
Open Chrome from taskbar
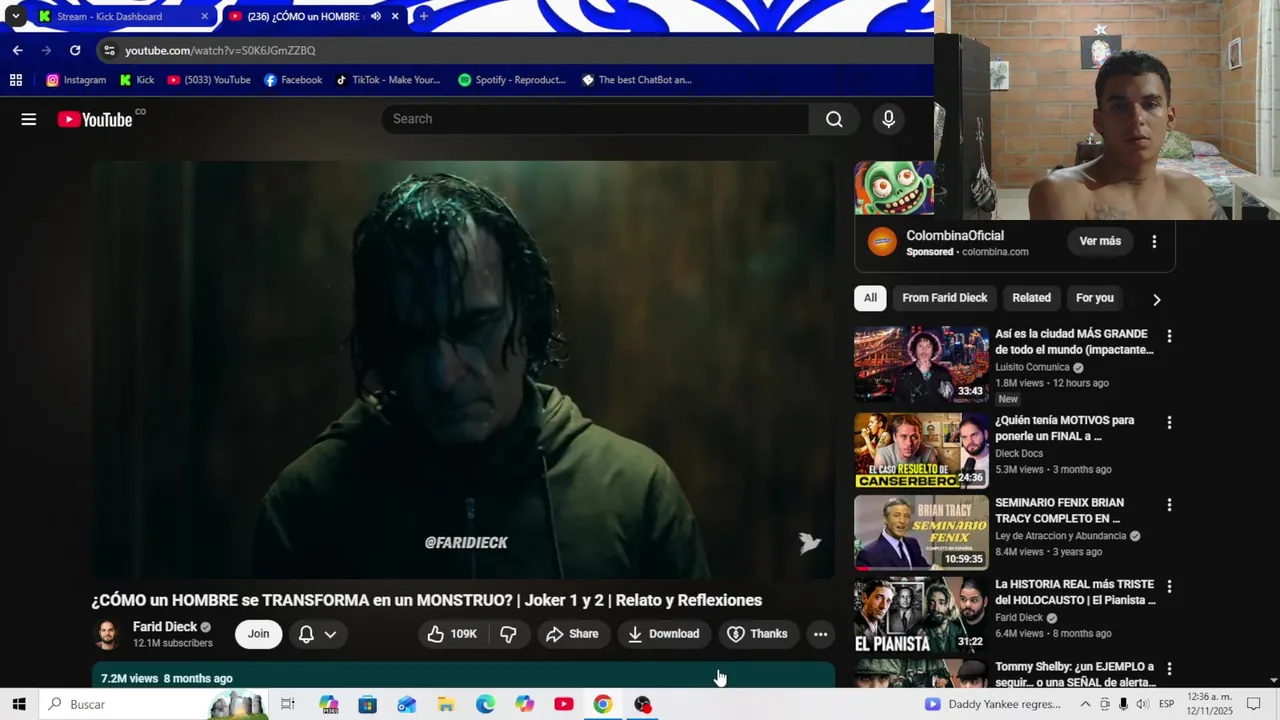tap(603, 704)
